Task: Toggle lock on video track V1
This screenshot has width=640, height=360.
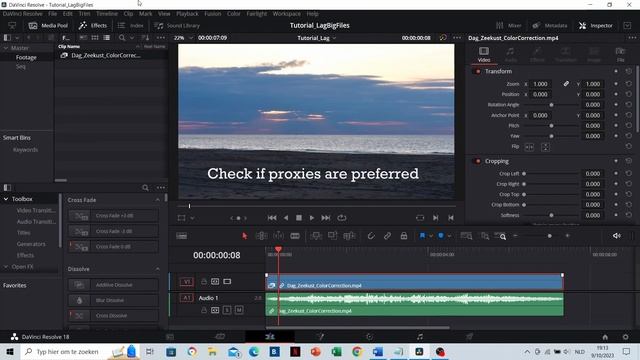Action: 204,281
